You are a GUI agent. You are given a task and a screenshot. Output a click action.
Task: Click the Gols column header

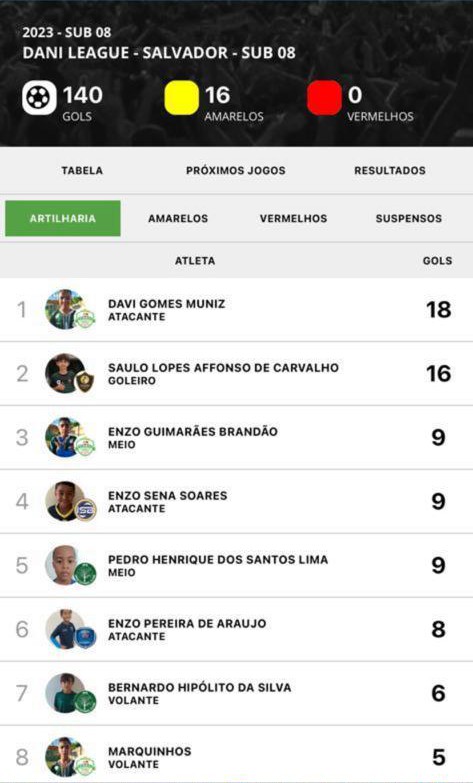[438, 261]
